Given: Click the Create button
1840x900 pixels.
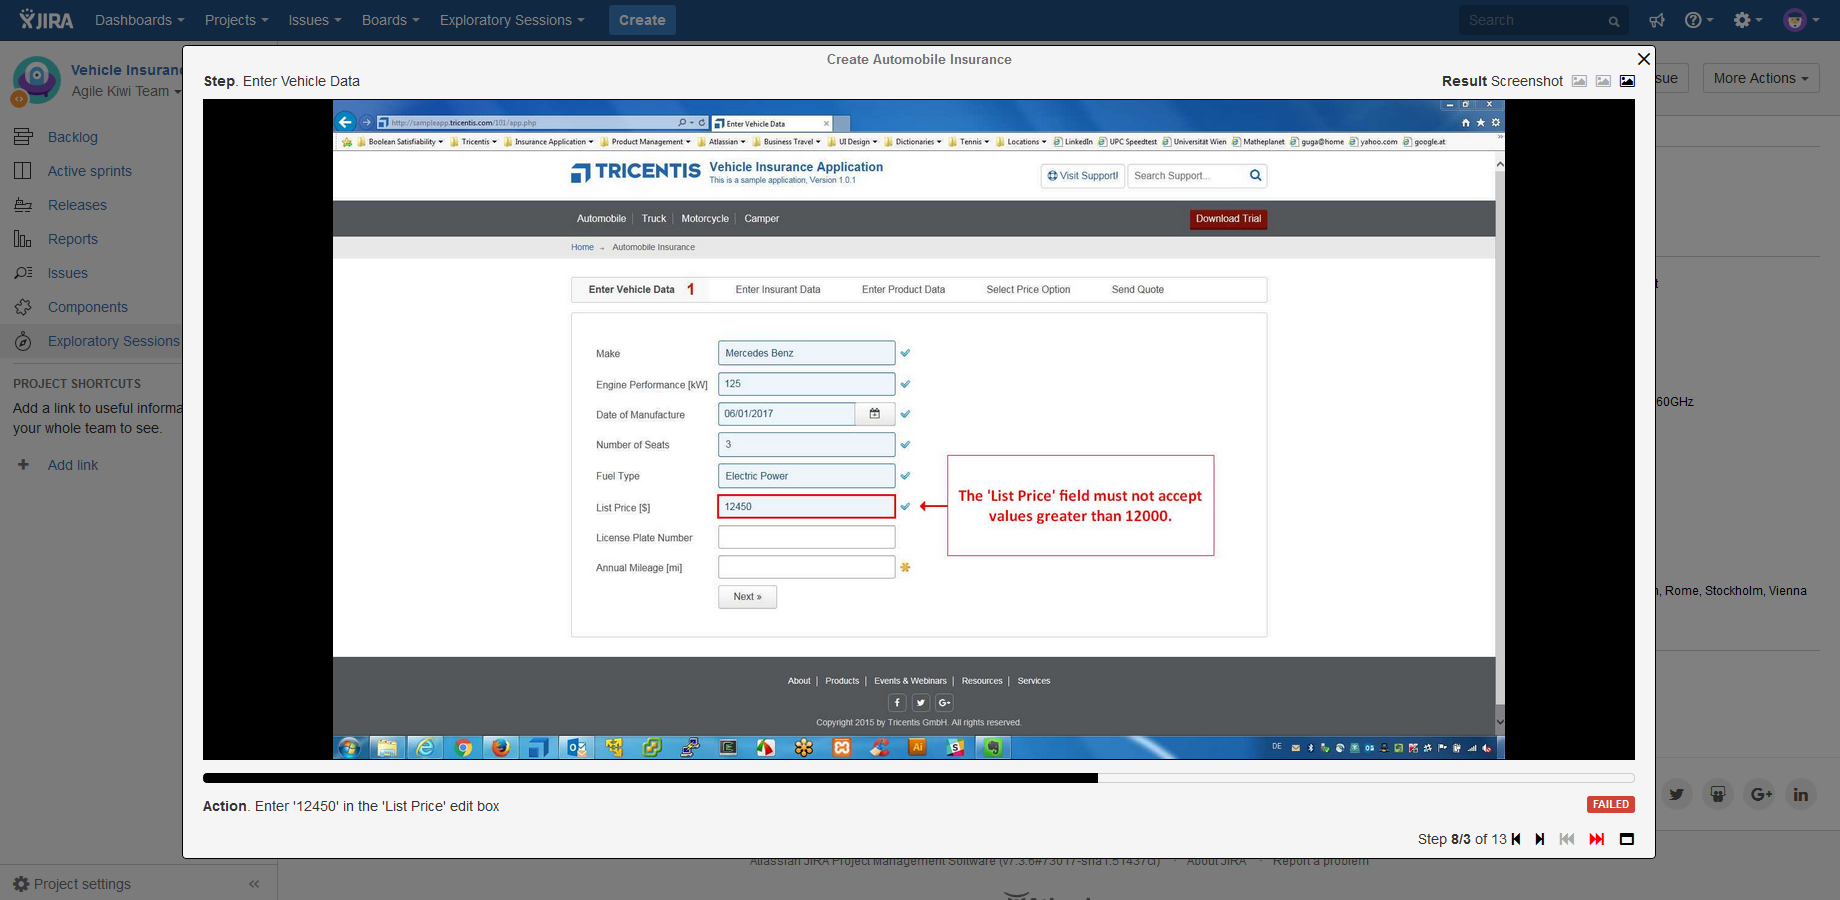Looking at the screenshot, I should (642, 20).
